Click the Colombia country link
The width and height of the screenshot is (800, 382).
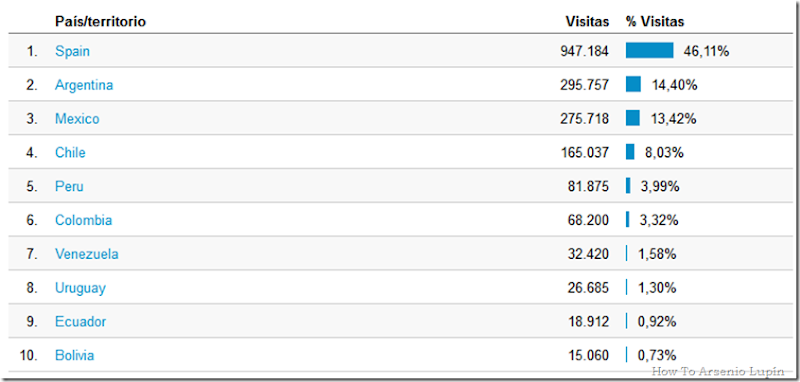[x=84, y=220]
